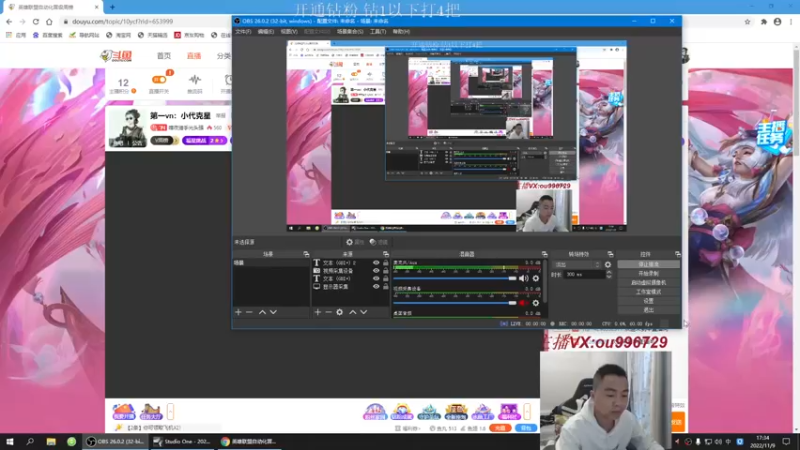Image resolution: width=800 pixels, height=450 pixels.
Task: Adjust the video capture device volume slider
Action: pos(455,303)
